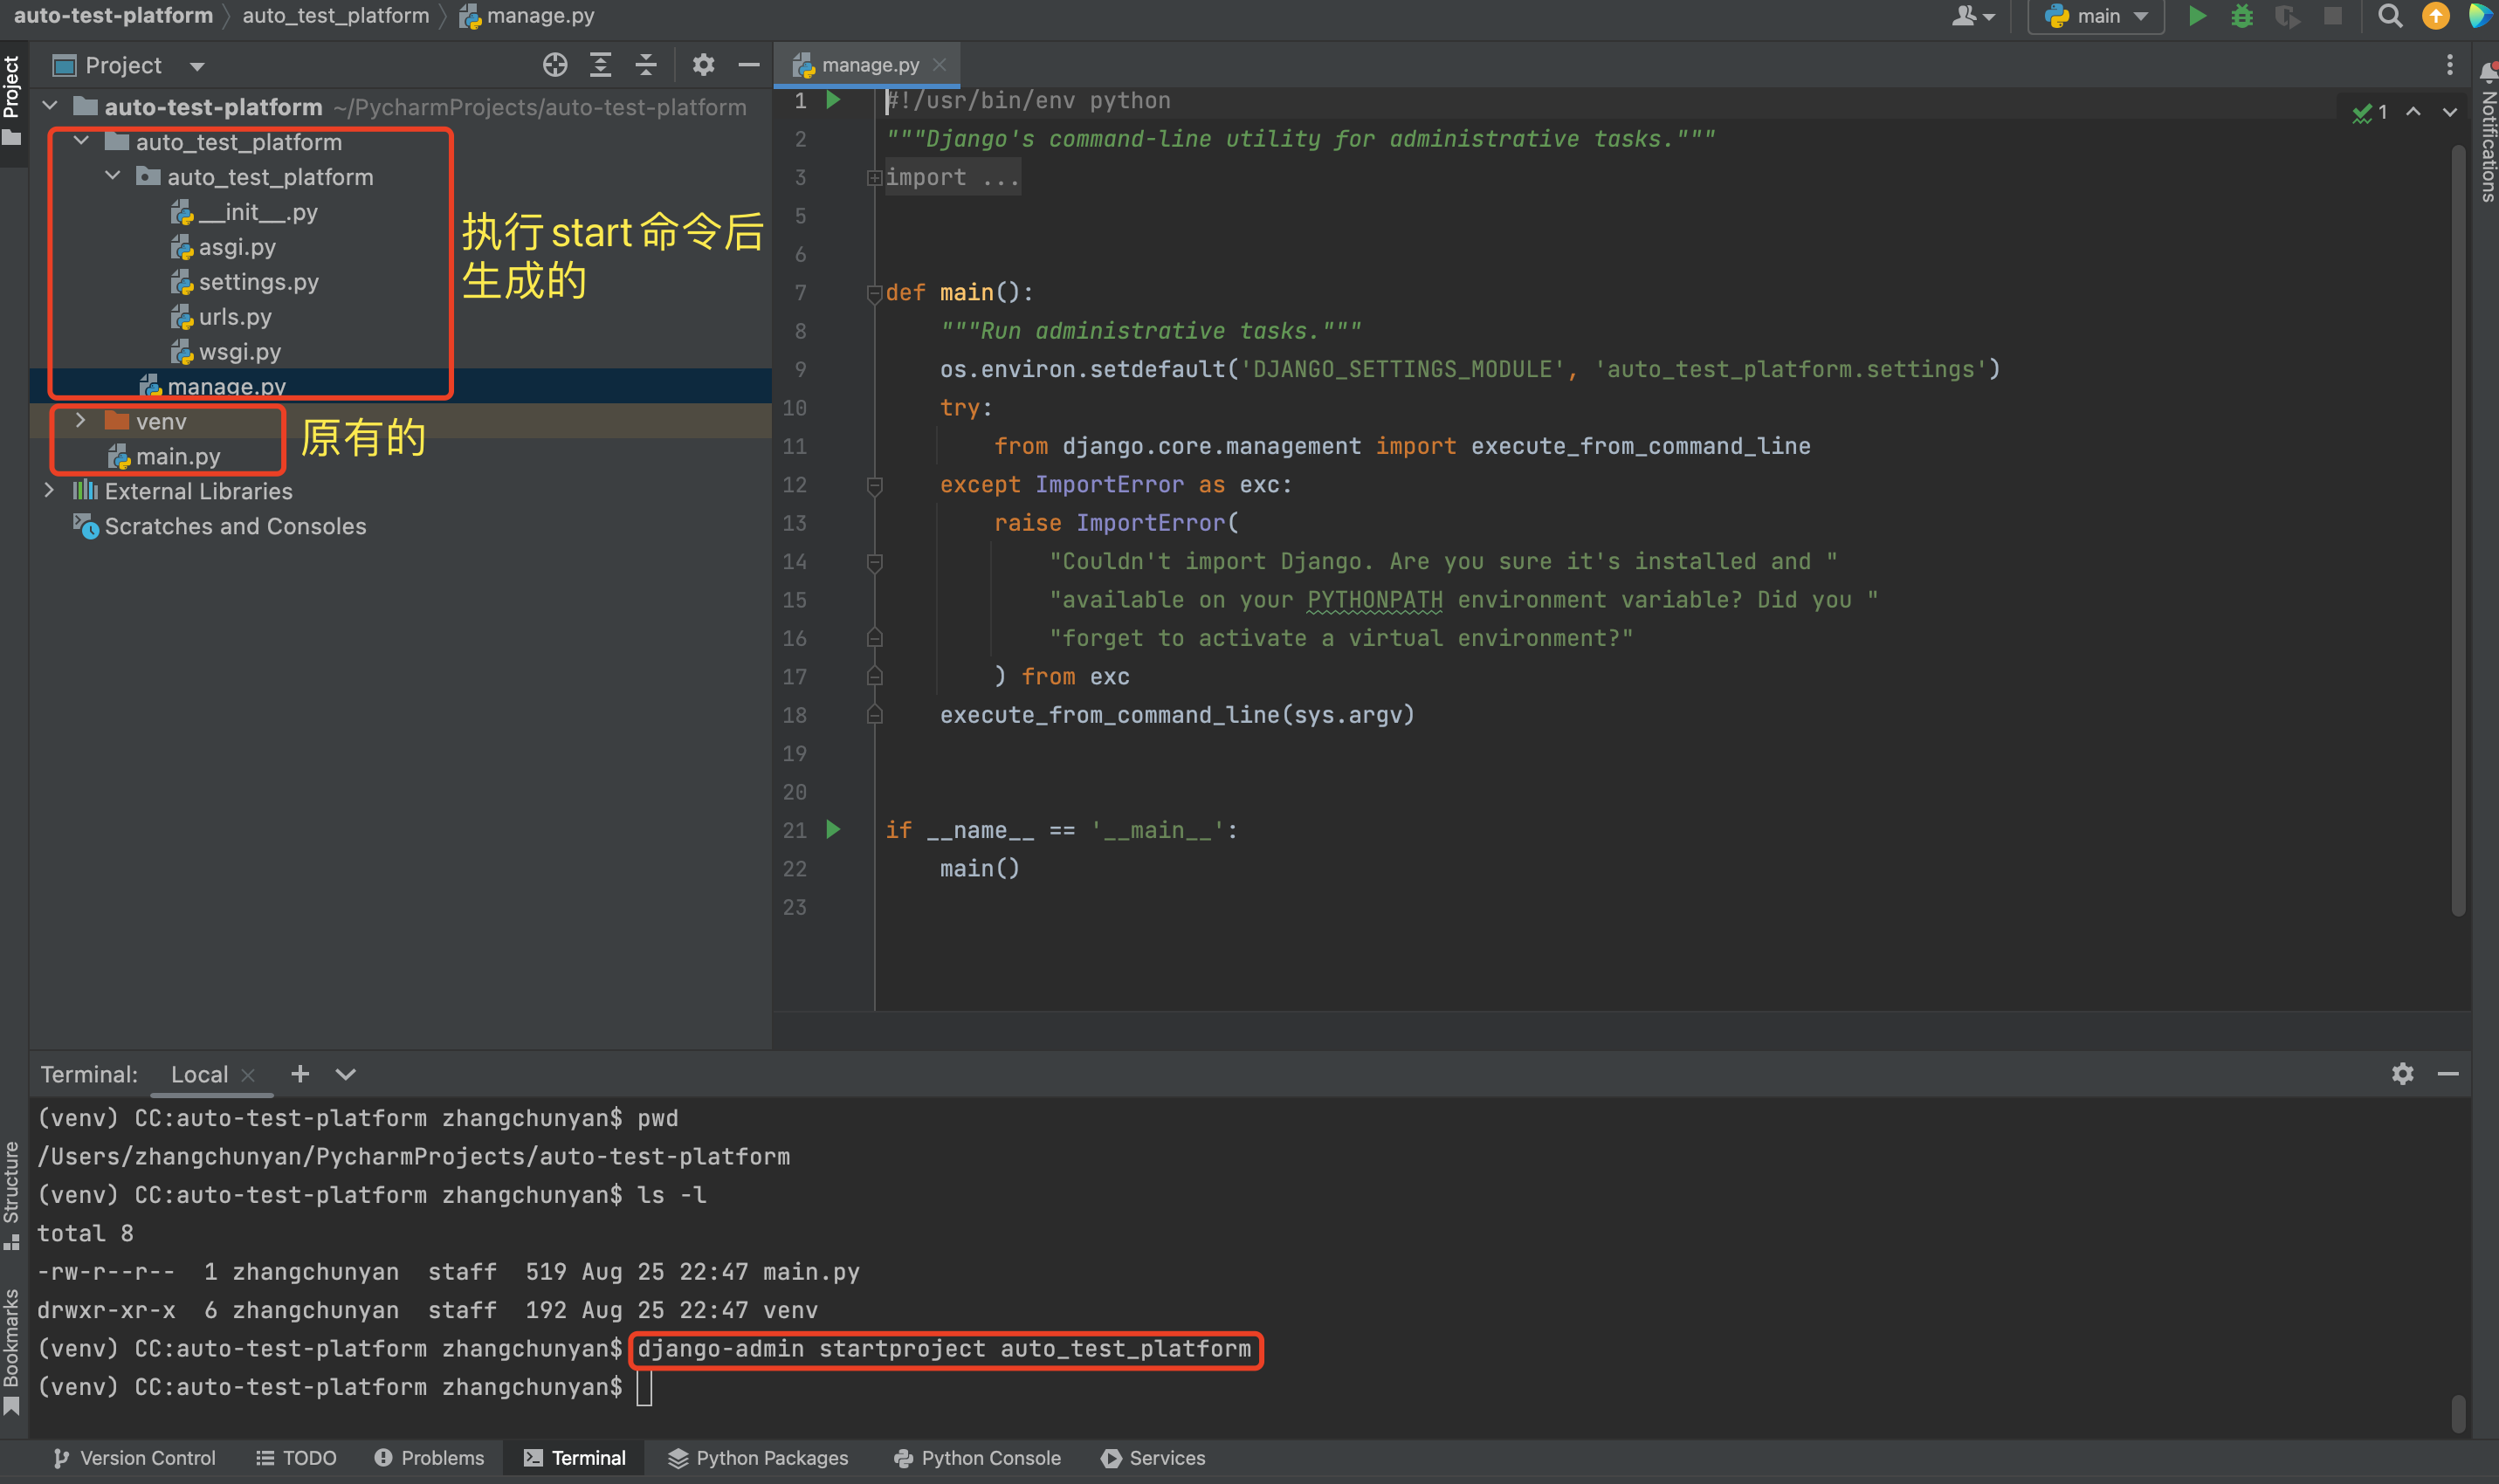Click run gutter arrow at line 21
The height and width of the screenshot is (1484, 2499).
click(x=833, y=829)
